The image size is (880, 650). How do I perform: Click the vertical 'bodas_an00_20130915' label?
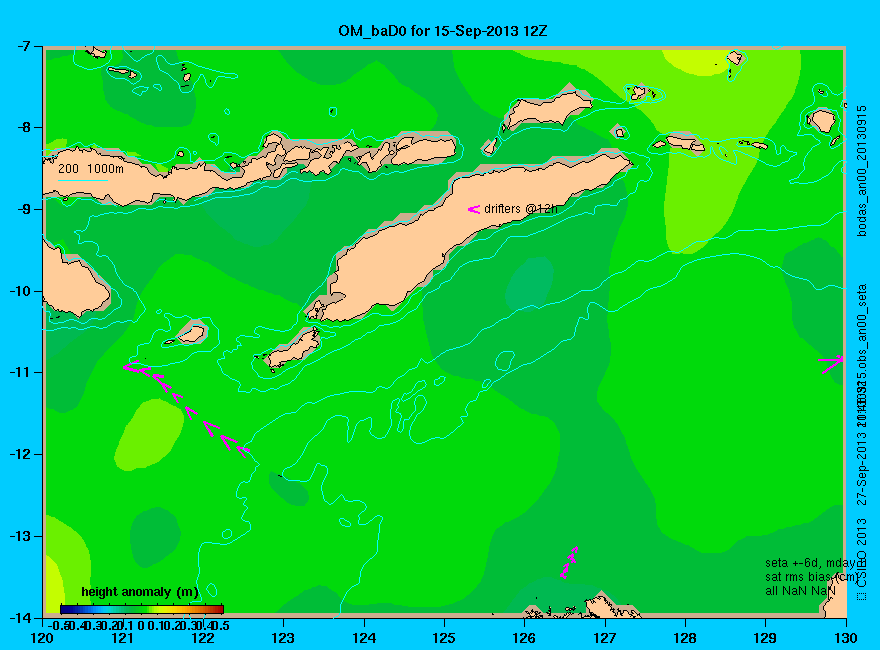pyautogui.click(x=862, y=171)
